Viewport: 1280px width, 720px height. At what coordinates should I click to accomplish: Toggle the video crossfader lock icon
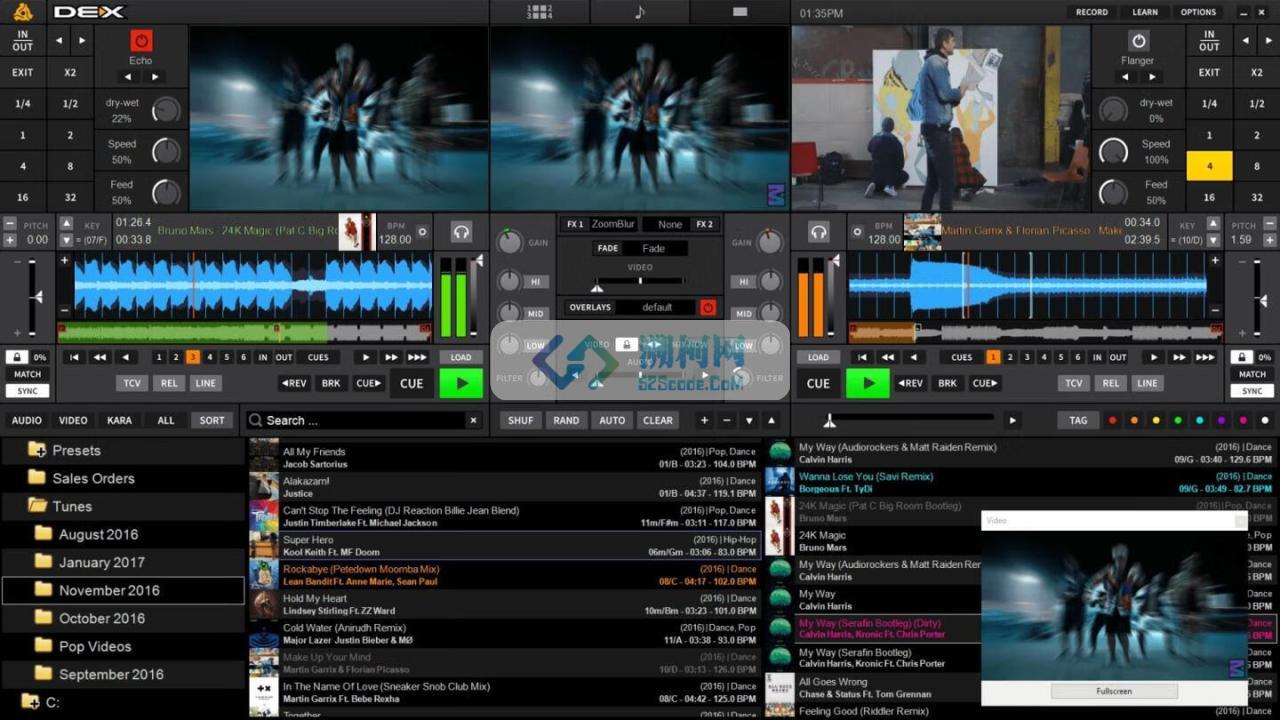(626, 344)
